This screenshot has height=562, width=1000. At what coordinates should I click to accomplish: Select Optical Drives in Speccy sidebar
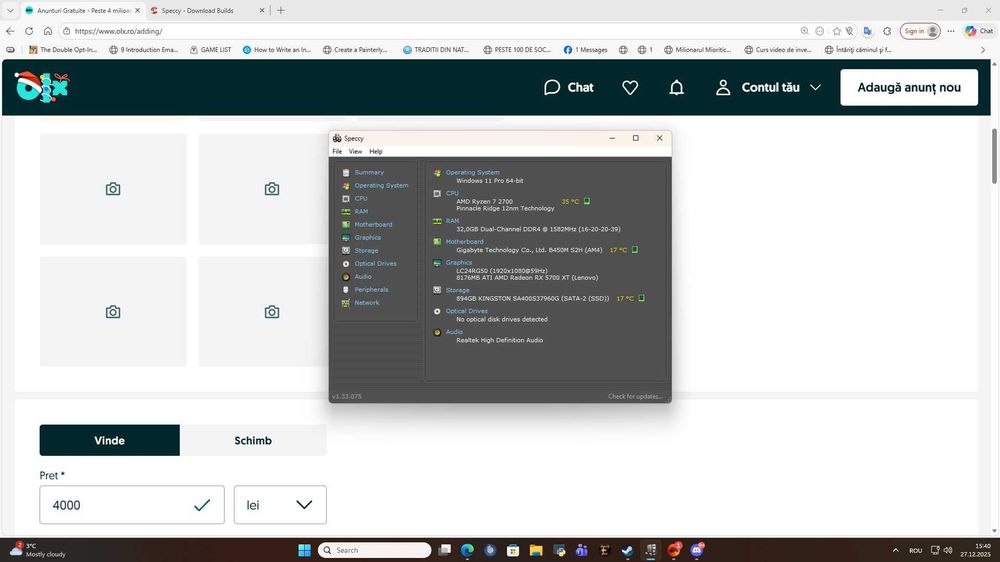pyautogui.click(x=375, y=263)
